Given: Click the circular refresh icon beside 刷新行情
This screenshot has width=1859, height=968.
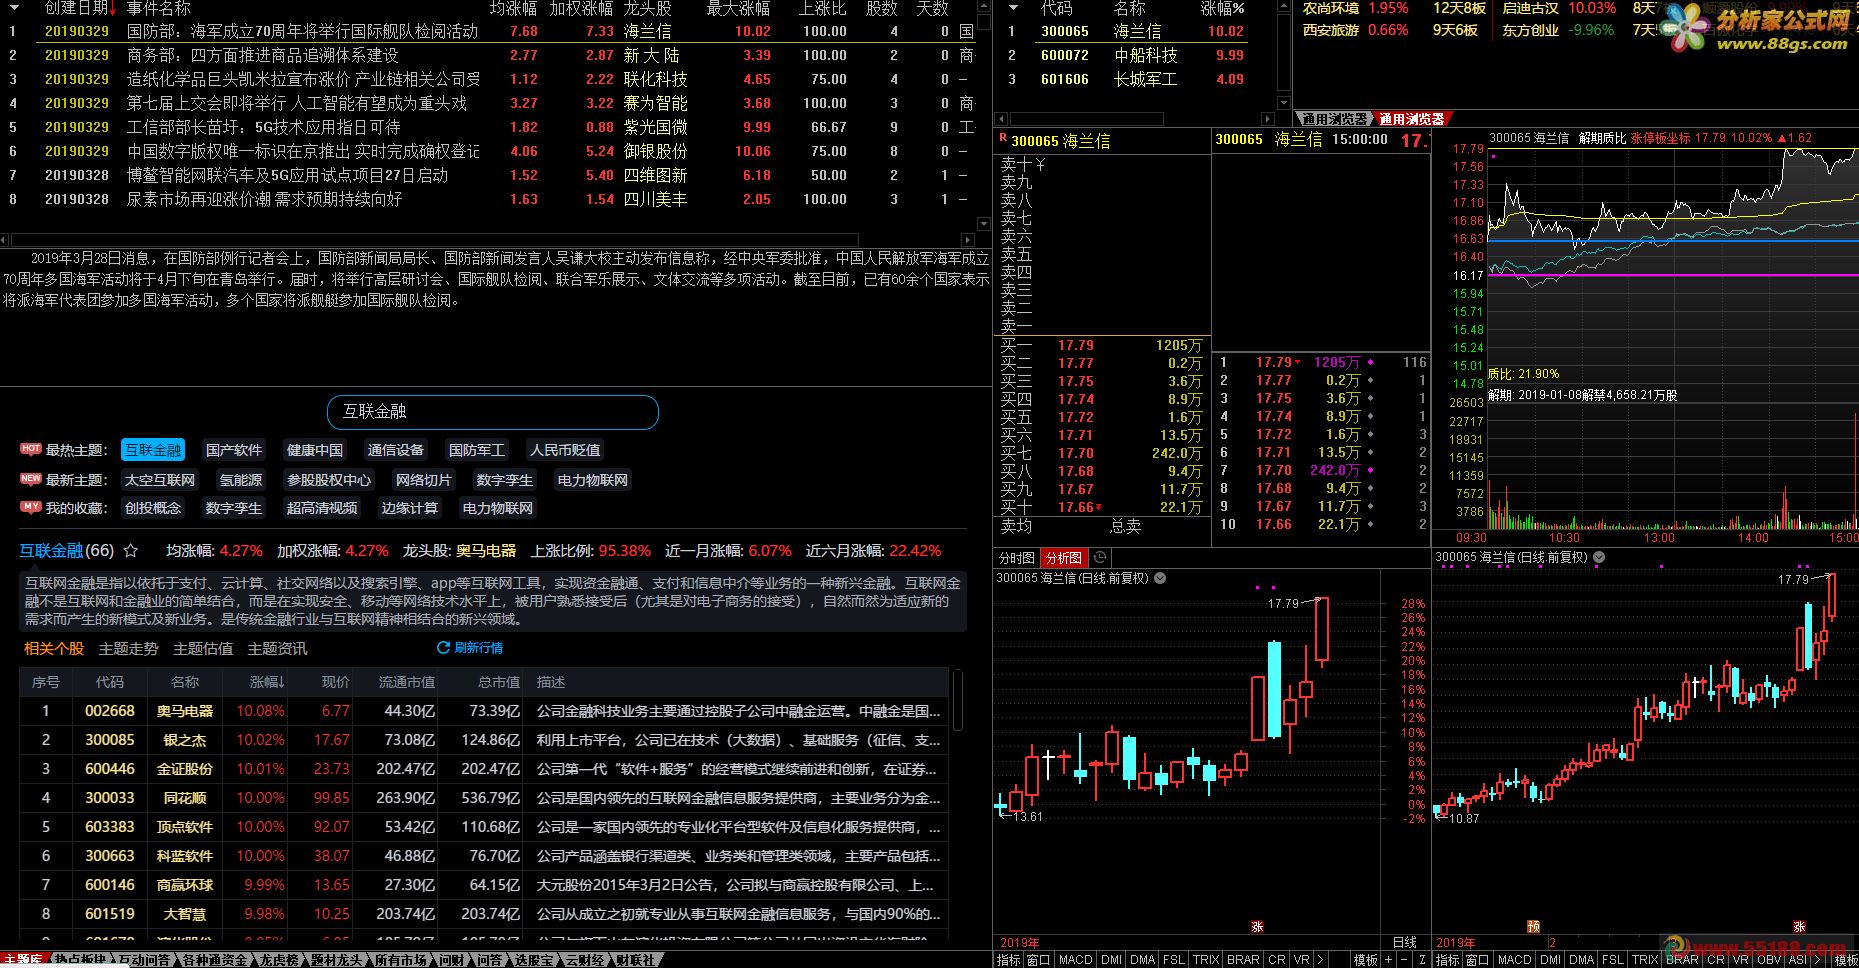Looking at the screenshot, I should pyautogui.click(x=443, y=648).
